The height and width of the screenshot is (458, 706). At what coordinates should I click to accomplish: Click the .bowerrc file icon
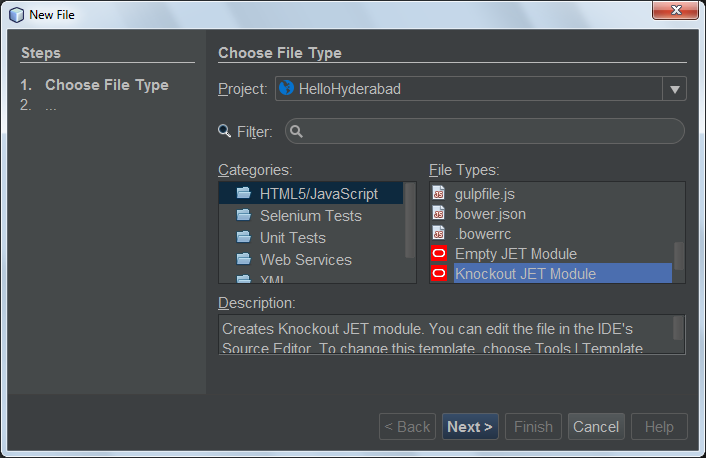[x=438, y=234]
